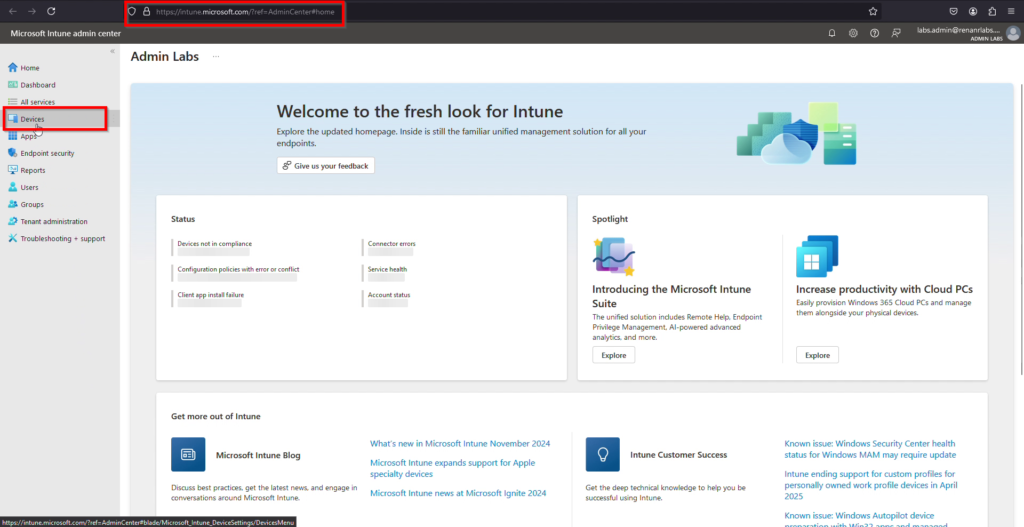Click Give us your feedback button
The width and height of the screenshot is (1024, 527).
point(326,166)
